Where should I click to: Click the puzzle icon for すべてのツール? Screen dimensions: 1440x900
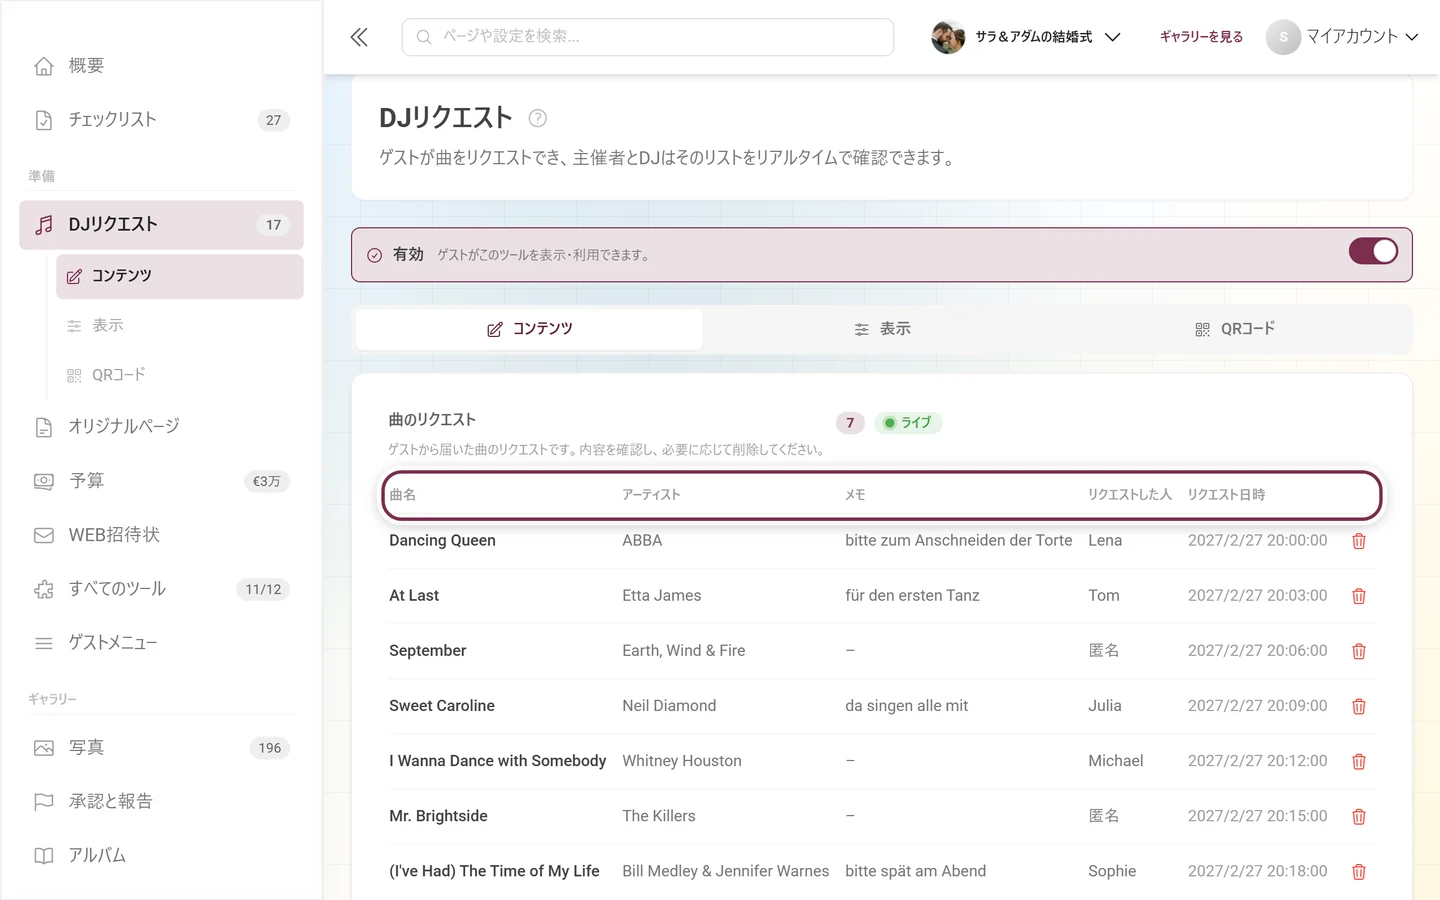pos(44,589)
